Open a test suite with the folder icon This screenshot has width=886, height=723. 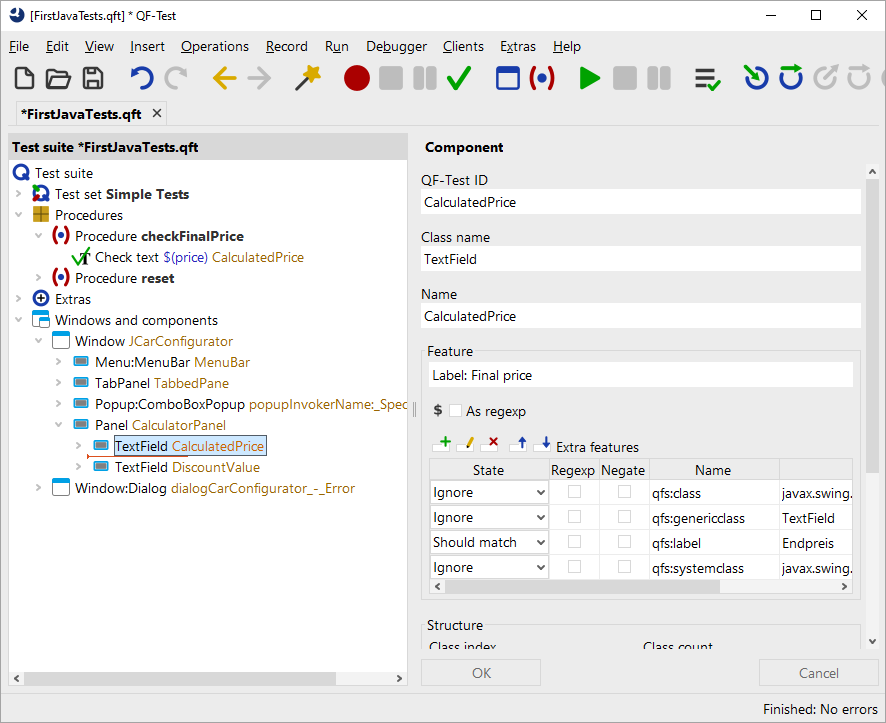58,78
